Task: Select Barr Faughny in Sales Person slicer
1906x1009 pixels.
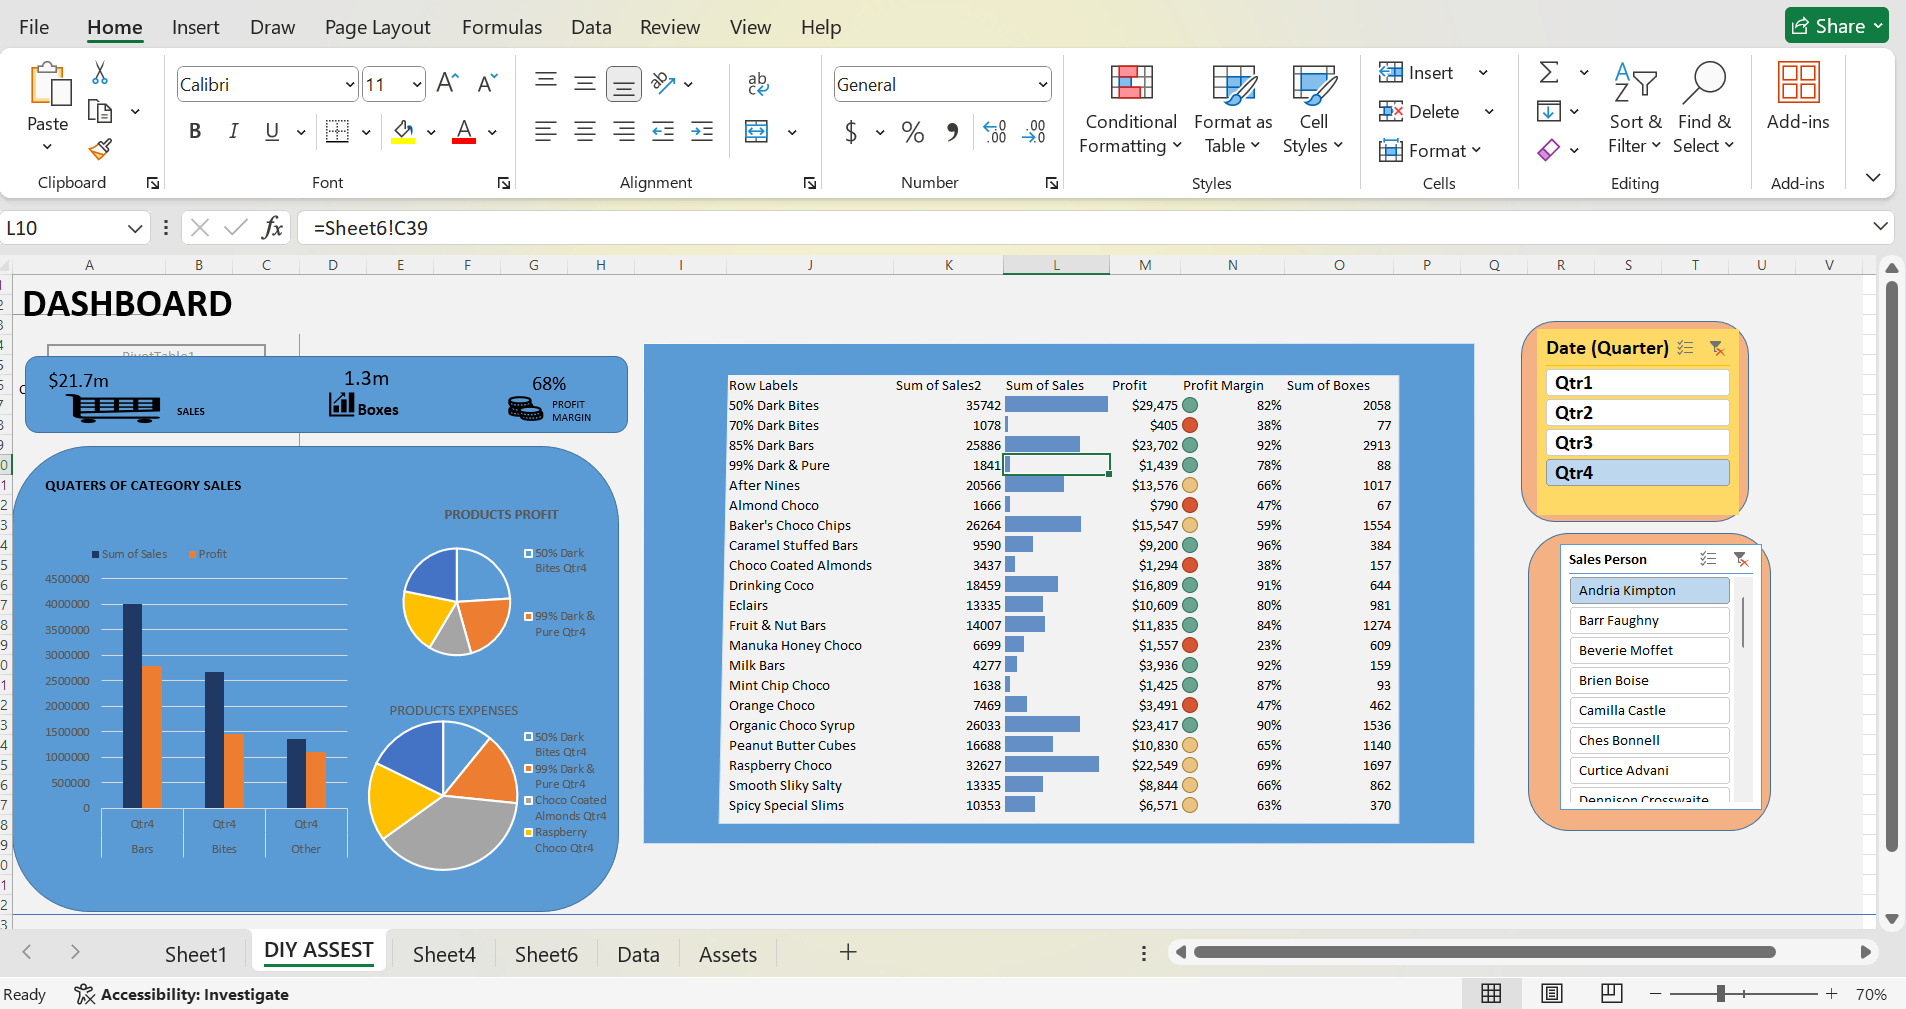Action: click(x=1649, y=620)
